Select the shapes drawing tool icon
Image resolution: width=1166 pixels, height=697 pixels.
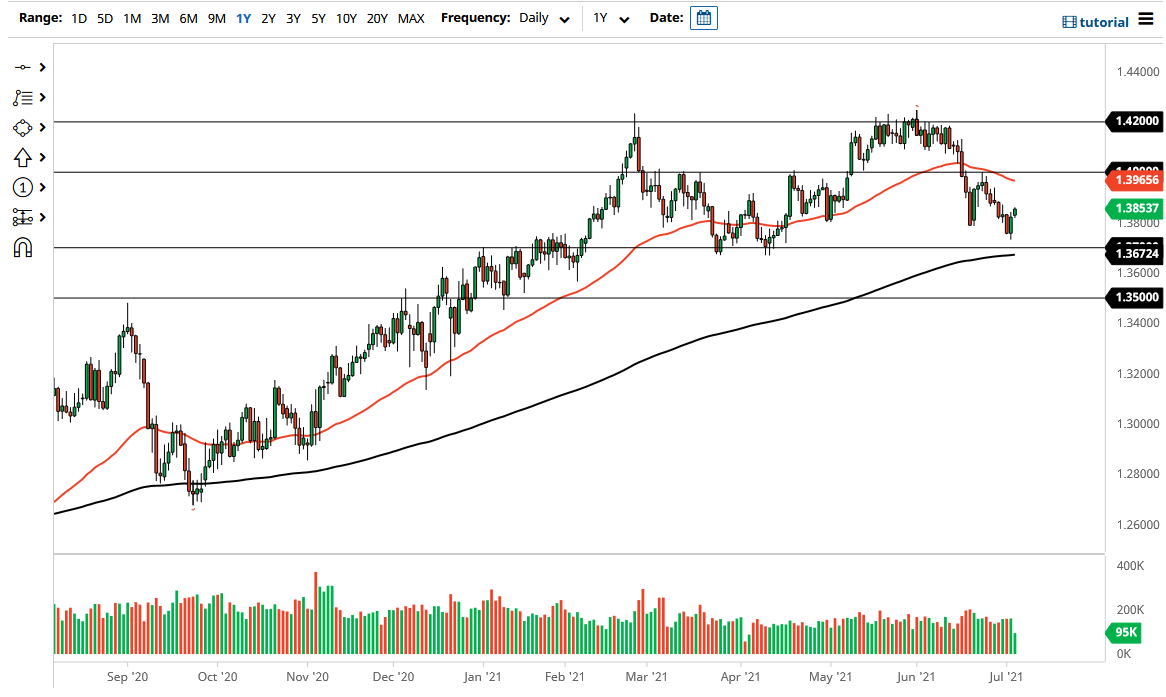[x=22, y=128]
